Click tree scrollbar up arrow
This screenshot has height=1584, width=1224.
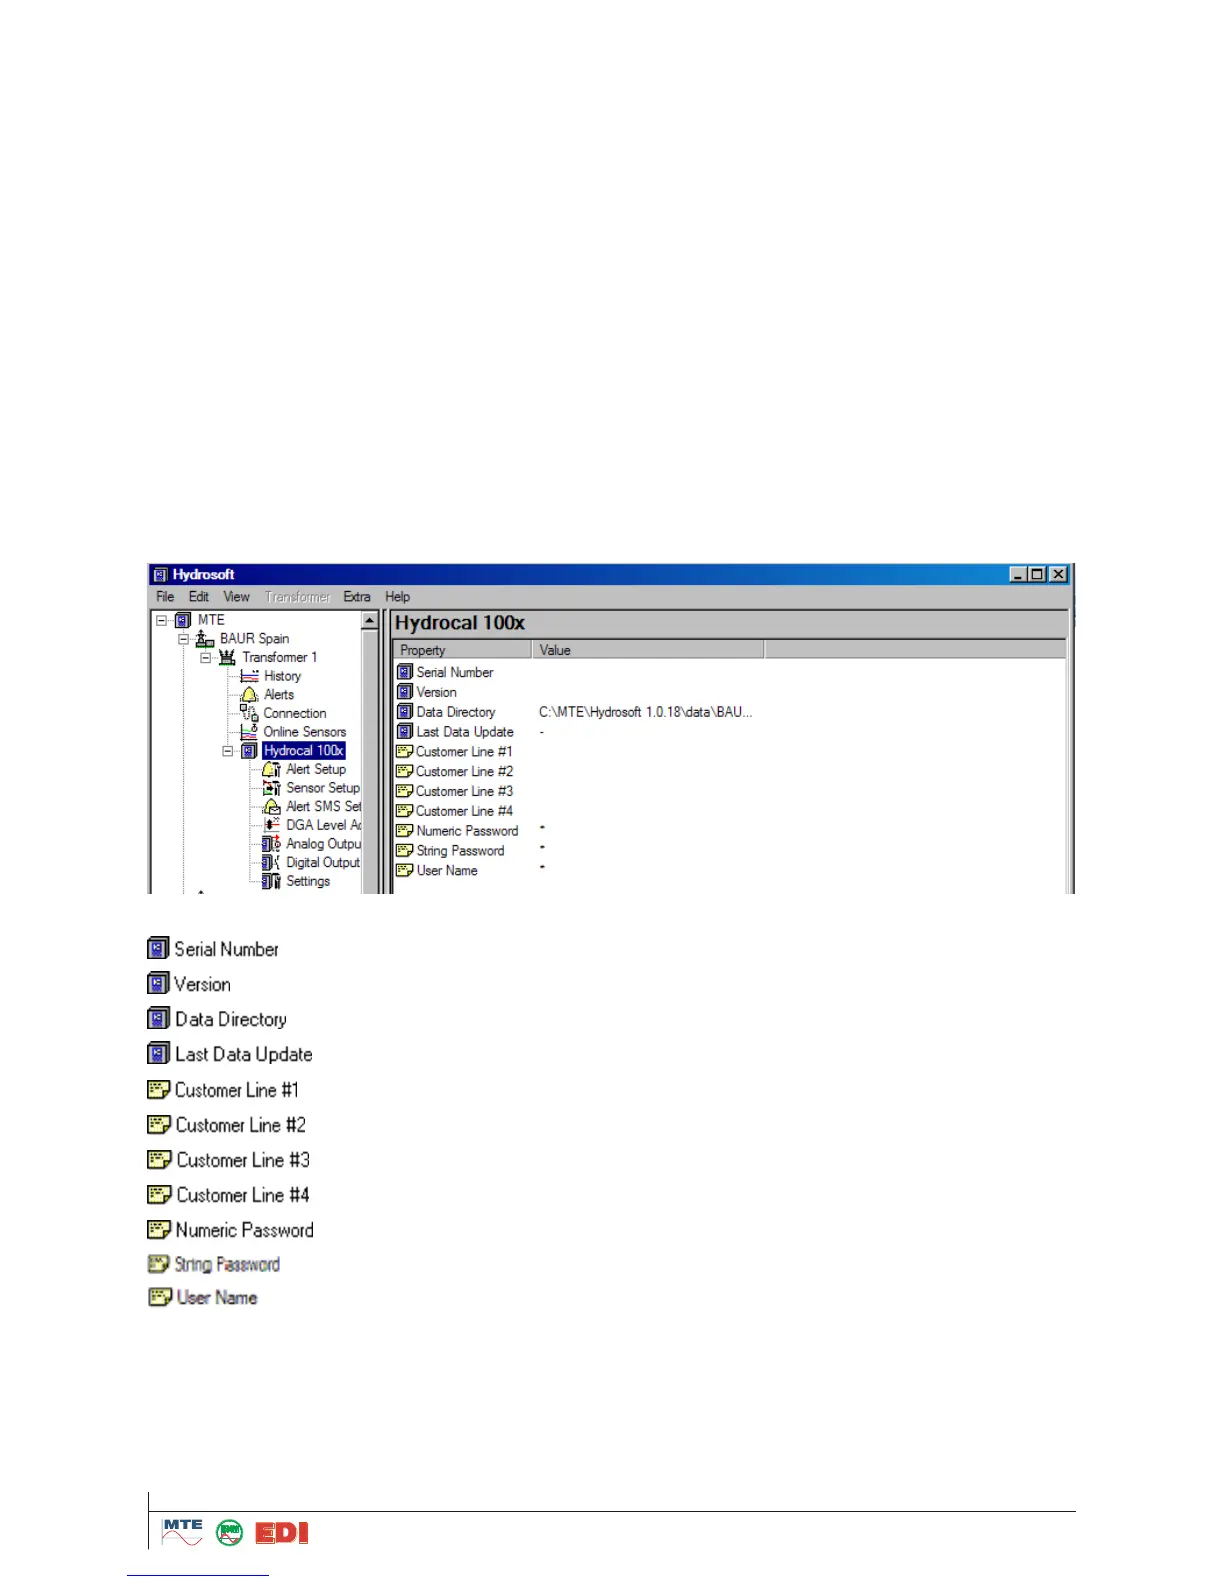pyautogui.click(x=369, y=620)
